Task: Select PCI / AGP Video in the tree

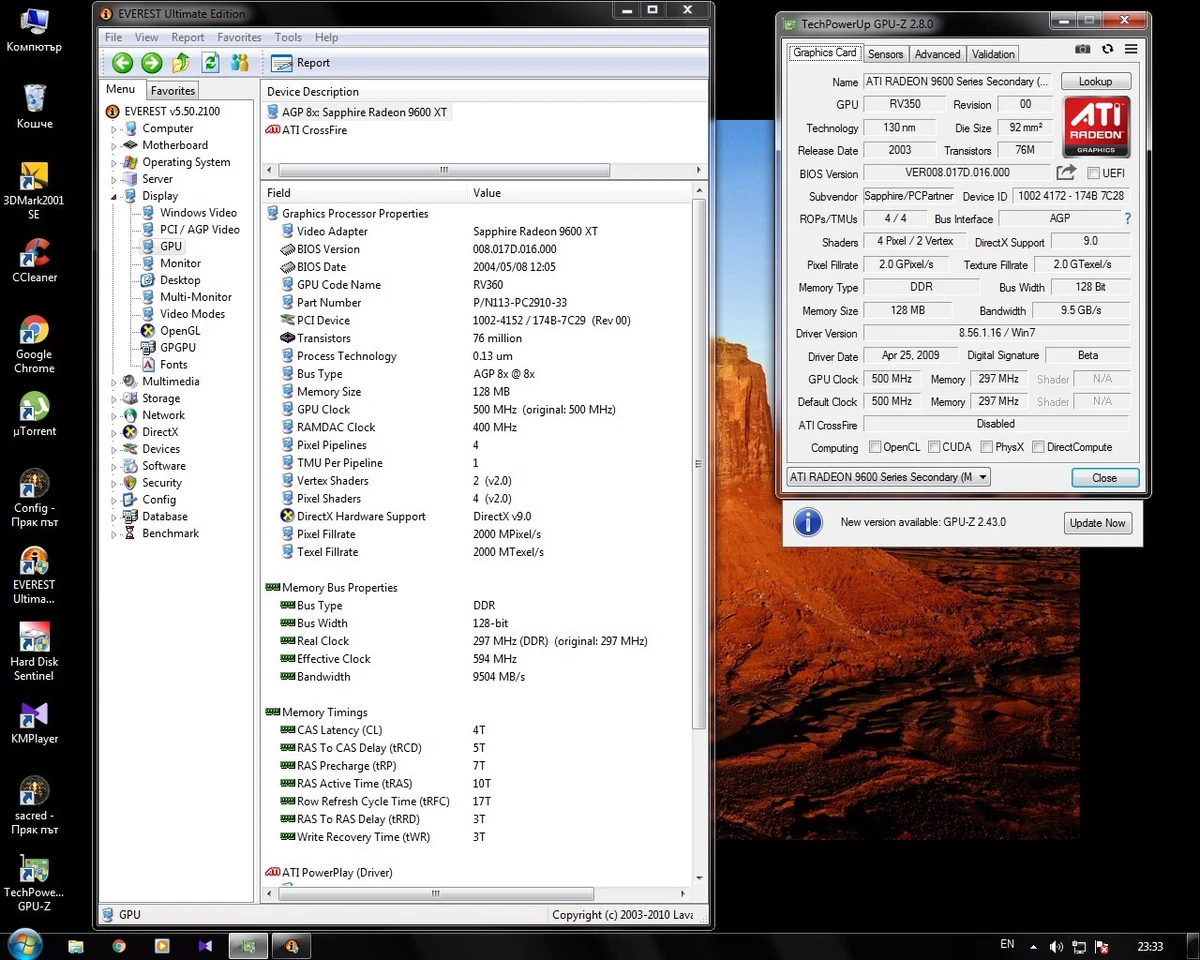Action: pos(190,229)
